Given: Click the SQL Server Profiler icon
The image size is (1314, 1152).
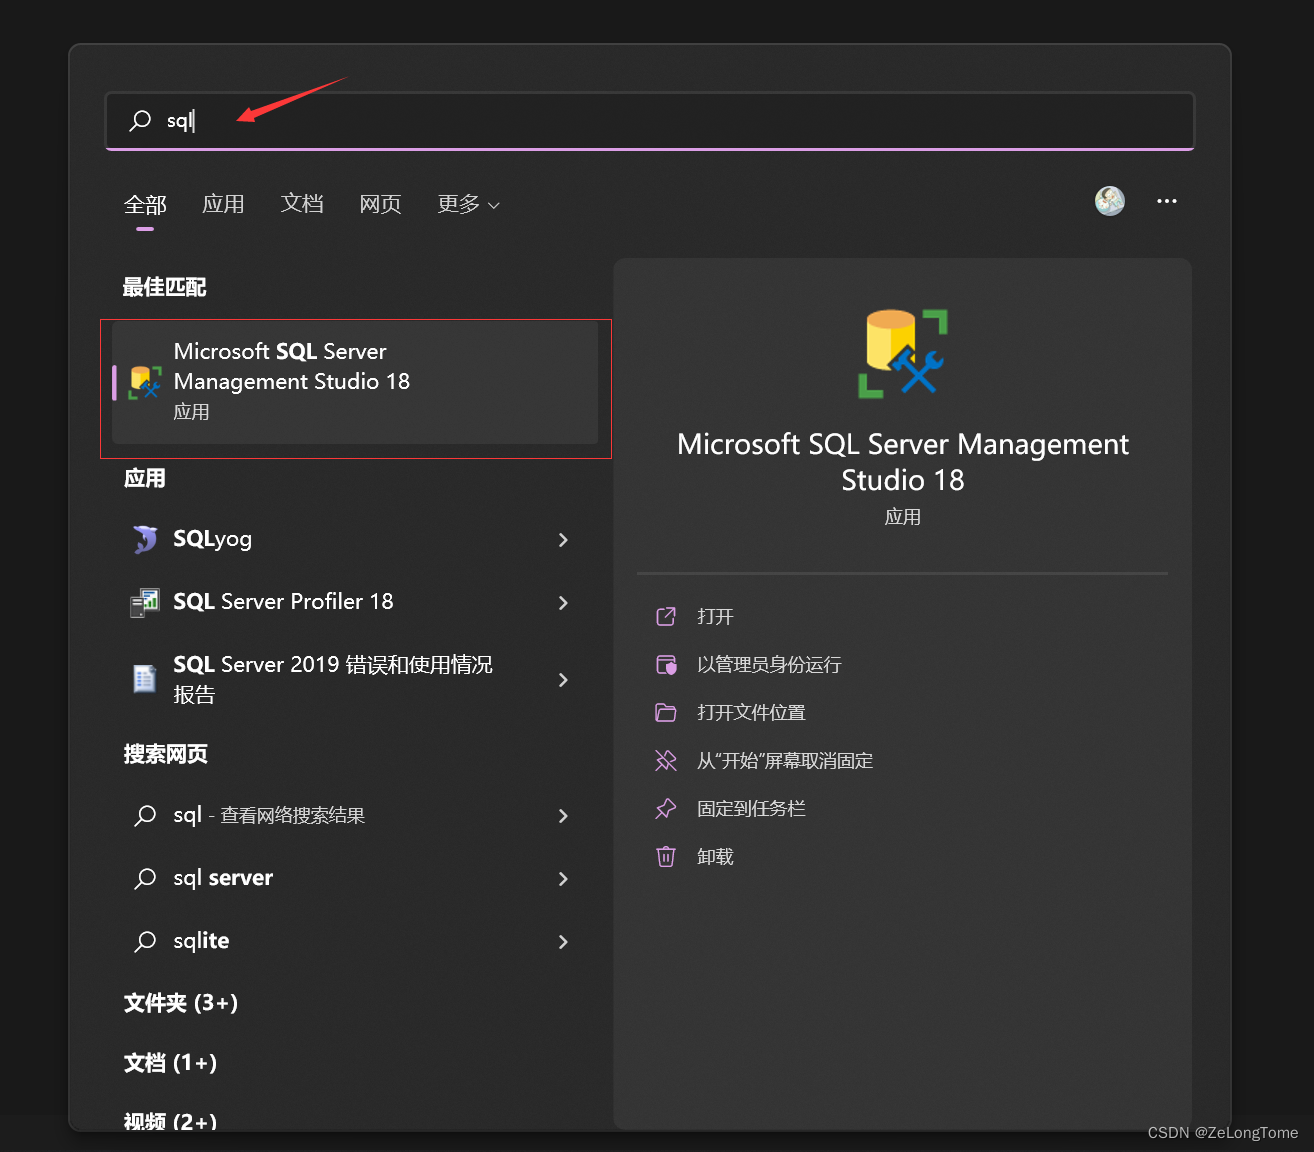Looking at the screenshot, I should 145,602.
